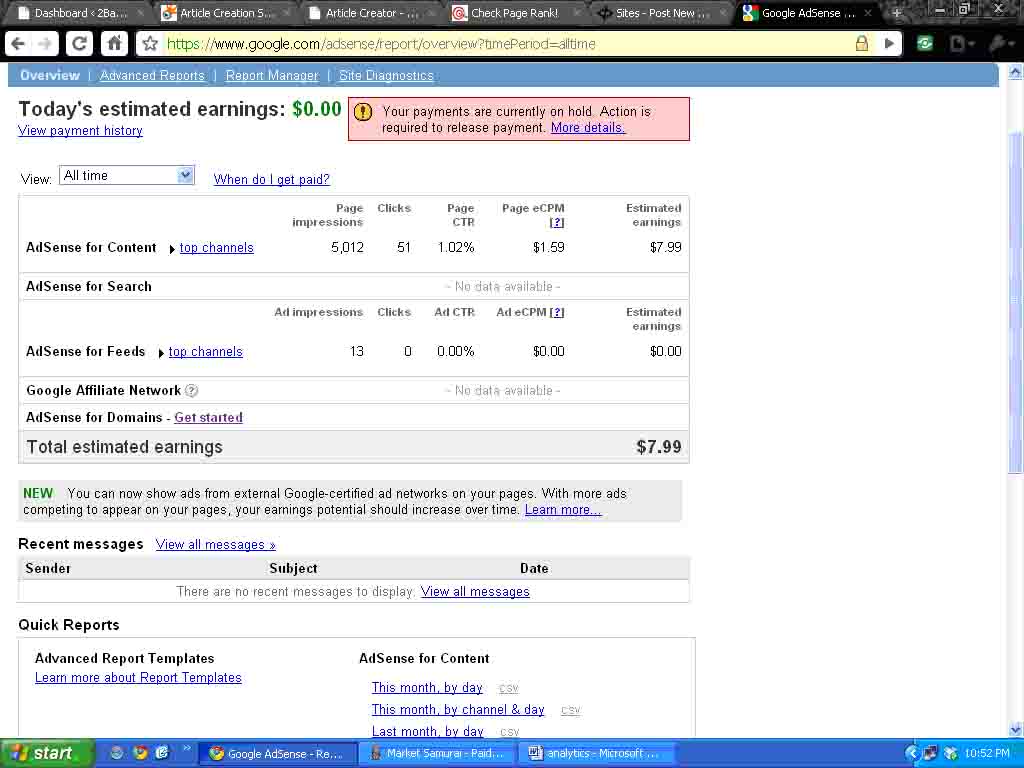
Task: Bookmark page with star icon
Action: [150, 44]
